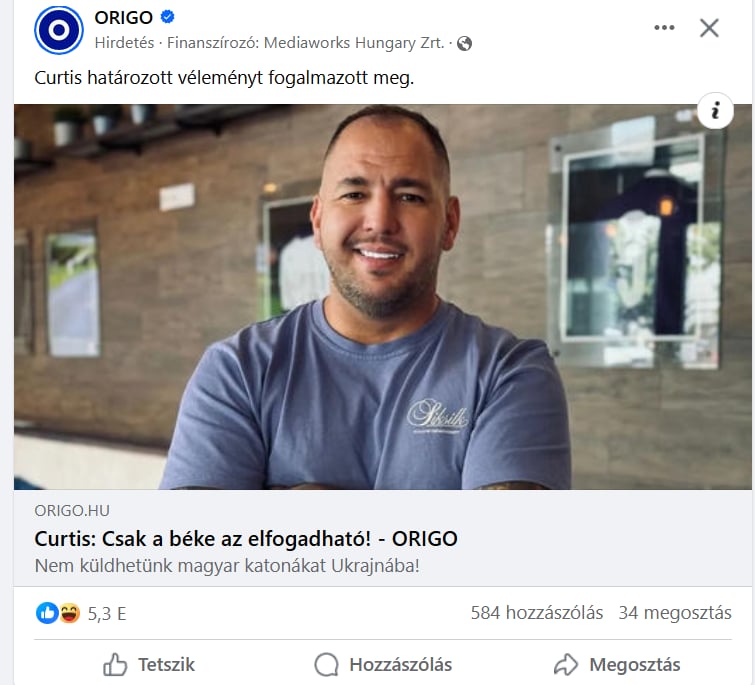
Task: Open headline "Curtis: Csak a béke az elfogadható!"
Action: tap(203, 539)
